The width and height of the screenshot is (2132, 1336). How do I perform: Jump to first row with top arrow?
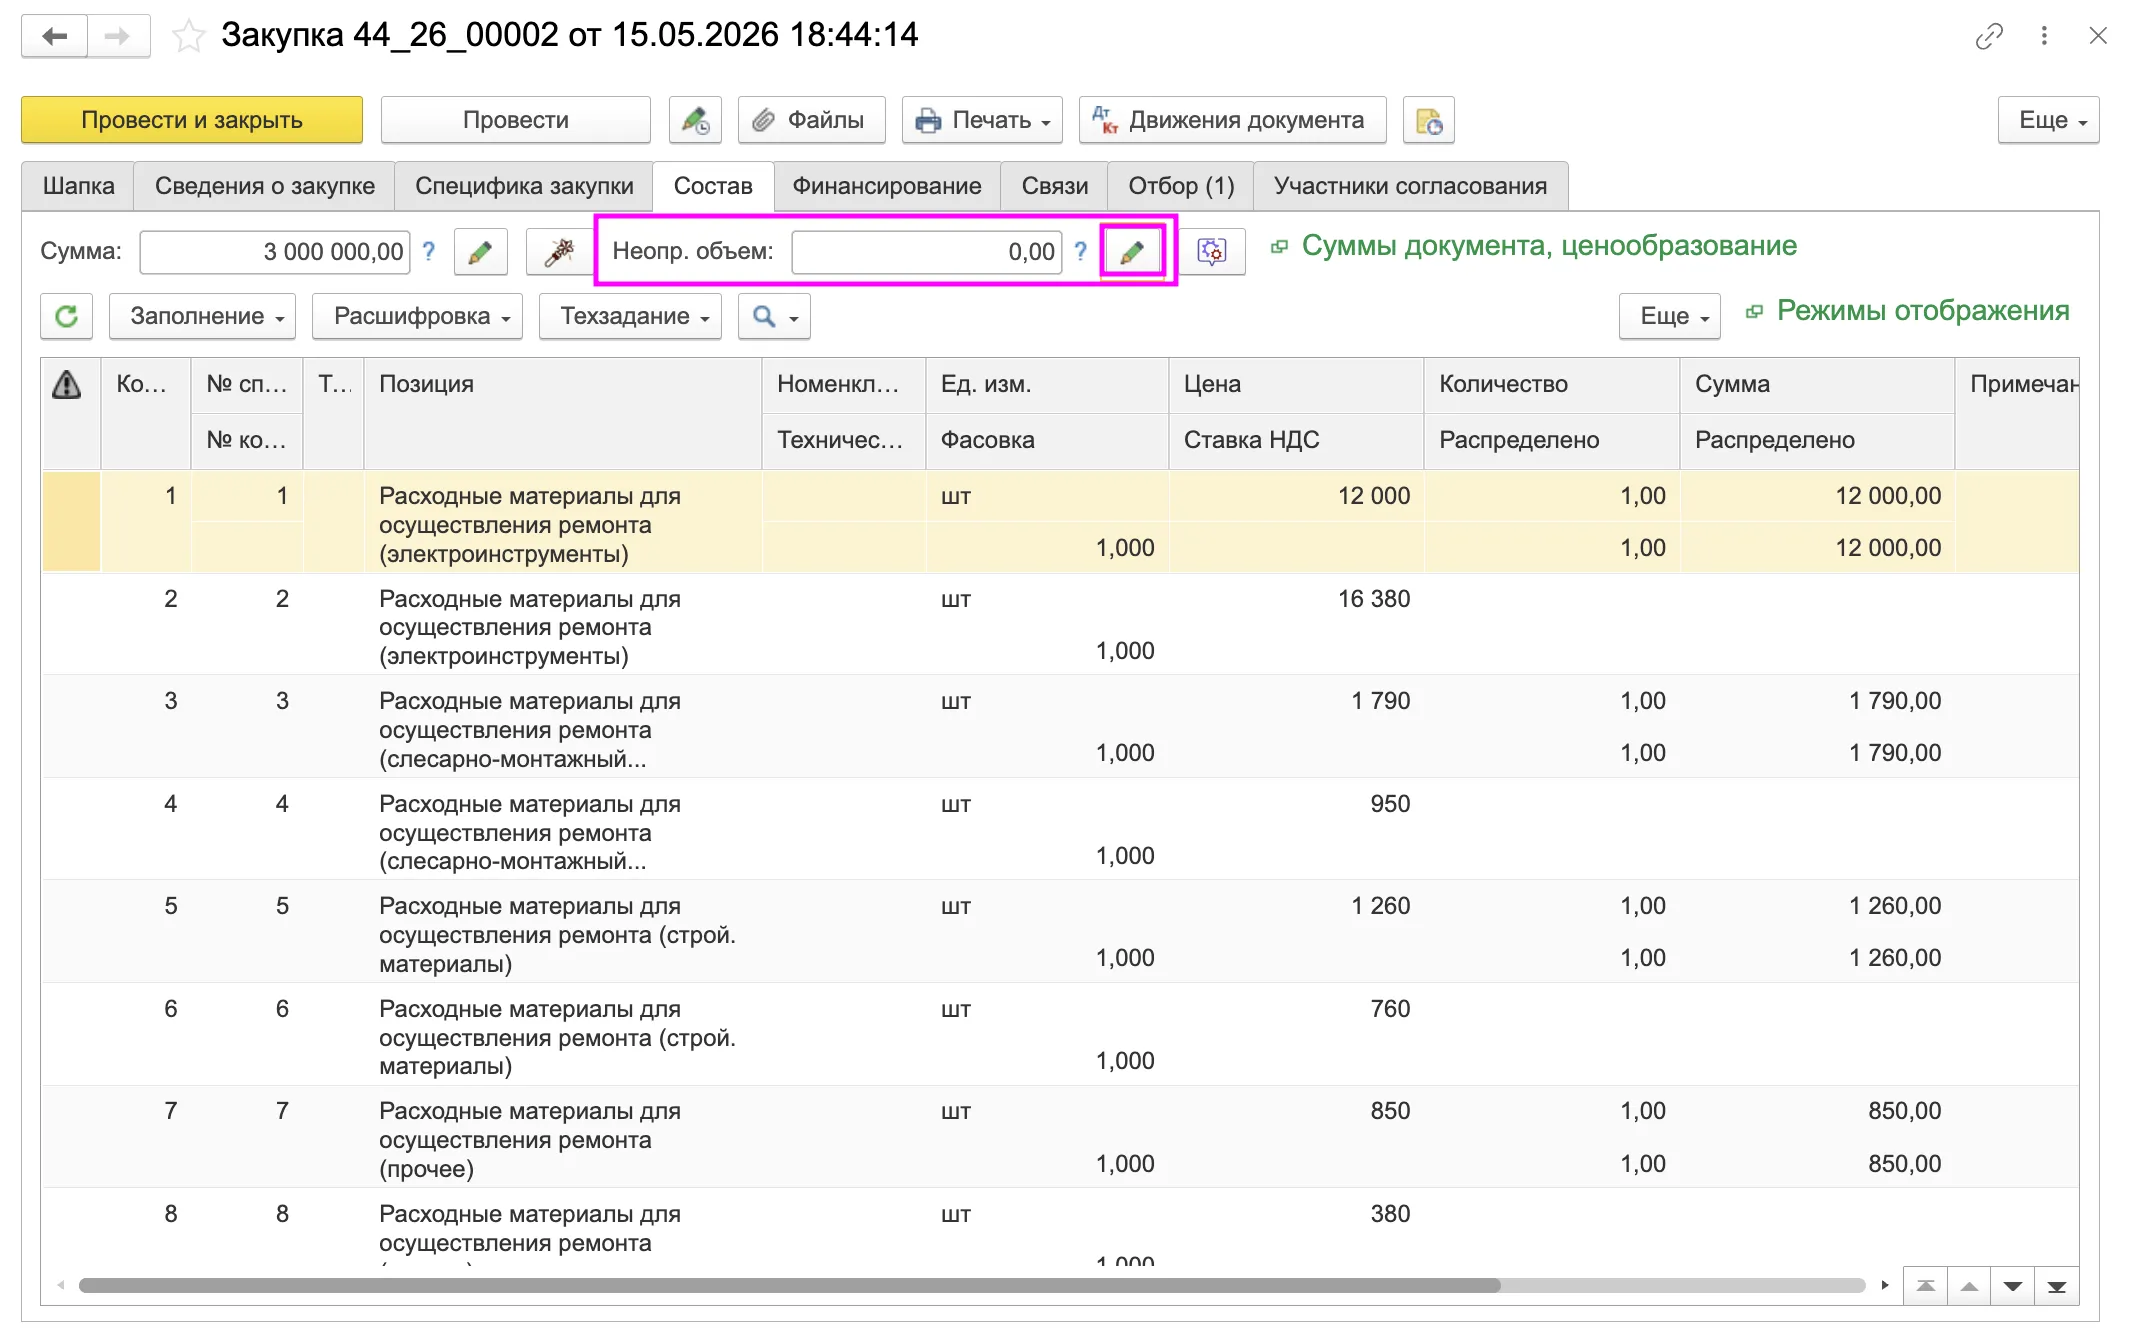pyautogui.click(x=1925, y=1286)
